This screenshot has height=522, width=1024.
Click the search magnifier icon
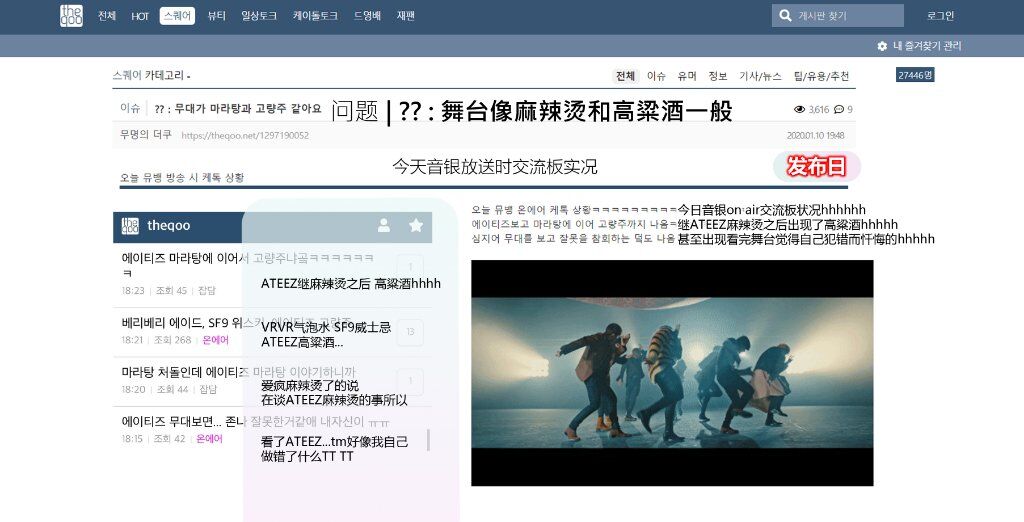(x=785, y=16)
